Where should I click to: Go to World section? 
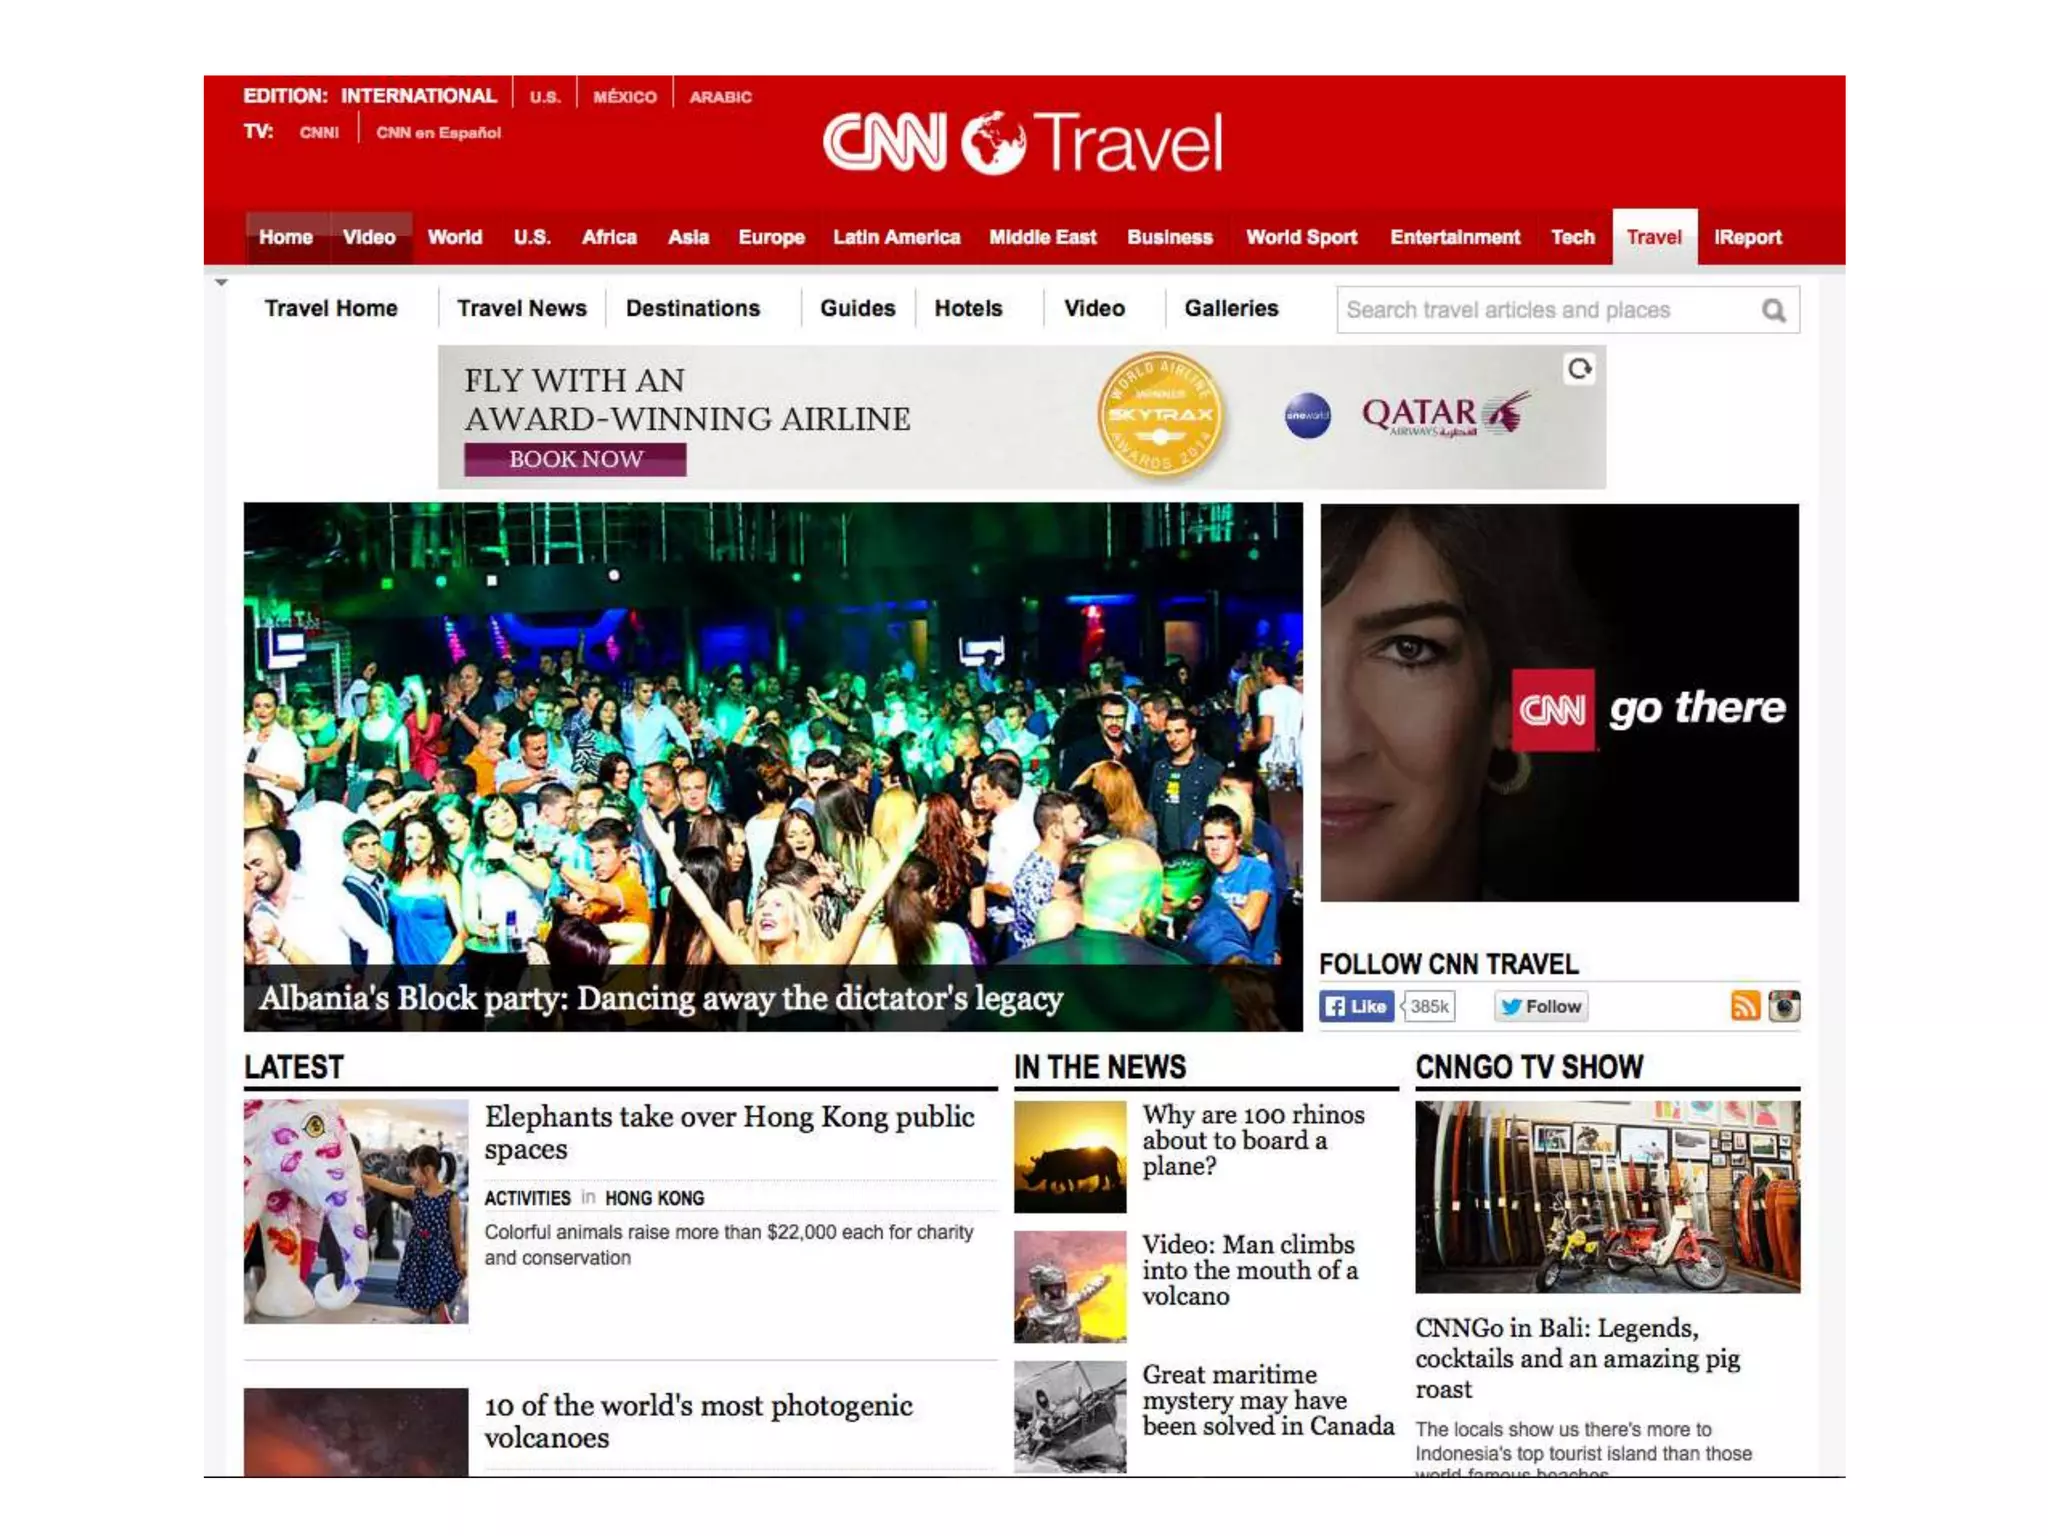pos(455,237)
